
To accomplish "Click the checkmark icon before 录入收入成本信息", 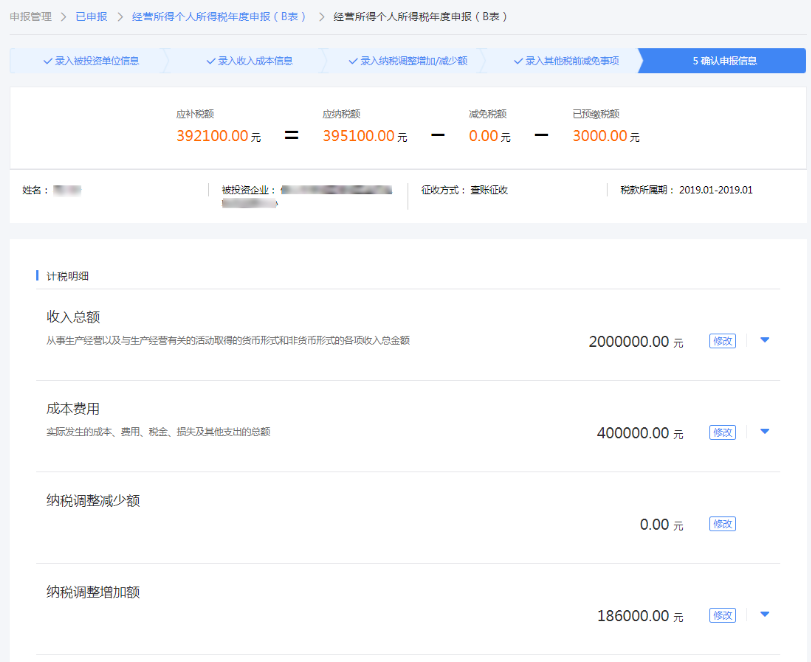I will [211, 61].
